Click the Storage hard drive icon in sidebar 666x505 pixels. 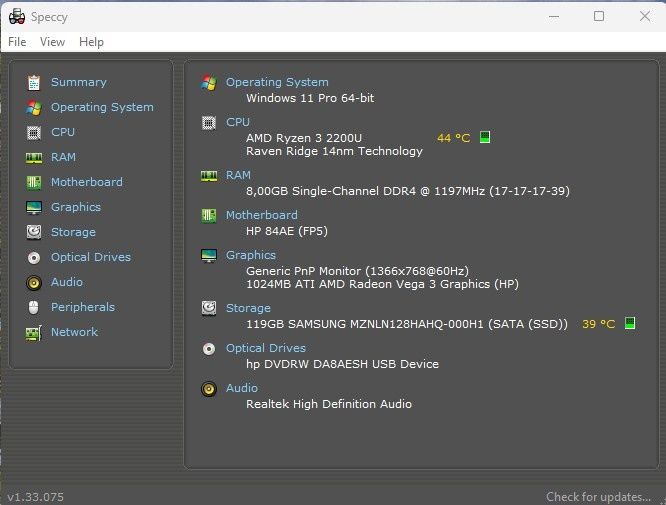(34, 232)
